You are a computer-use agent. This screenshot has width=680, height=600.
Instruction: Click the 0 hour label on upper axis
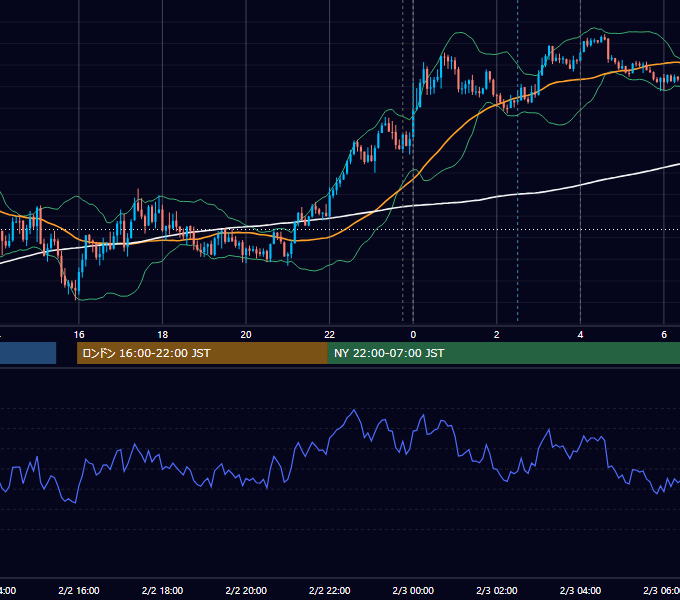413,335
